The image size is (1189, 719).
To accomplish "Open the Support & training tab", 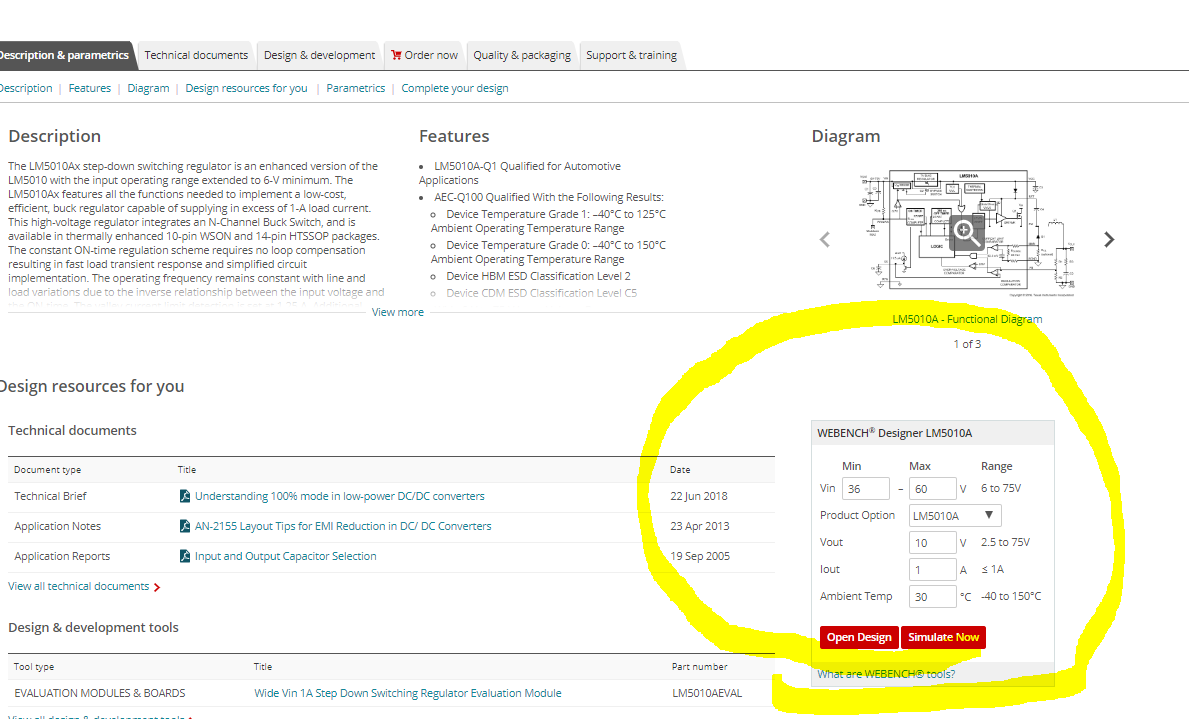I will click(631, 55).
